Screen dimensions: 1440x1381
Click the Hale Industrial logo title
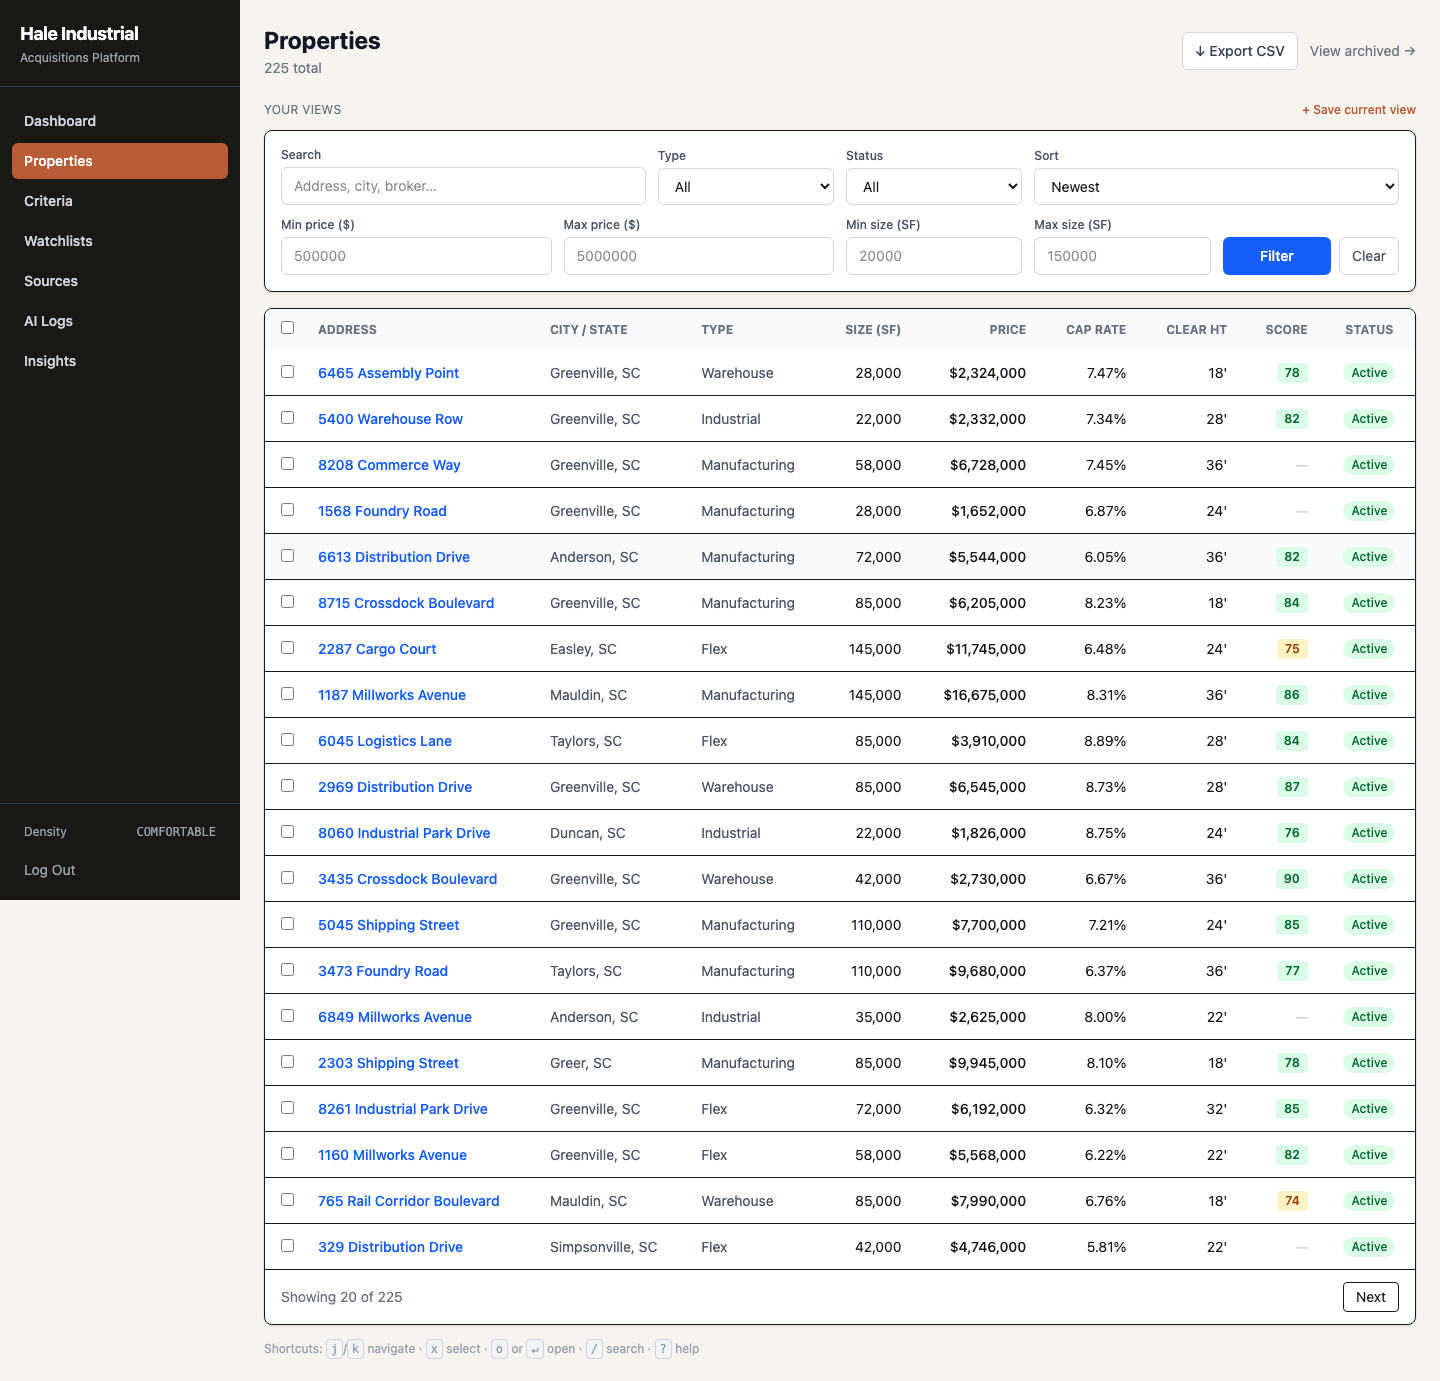click(79, 34)
